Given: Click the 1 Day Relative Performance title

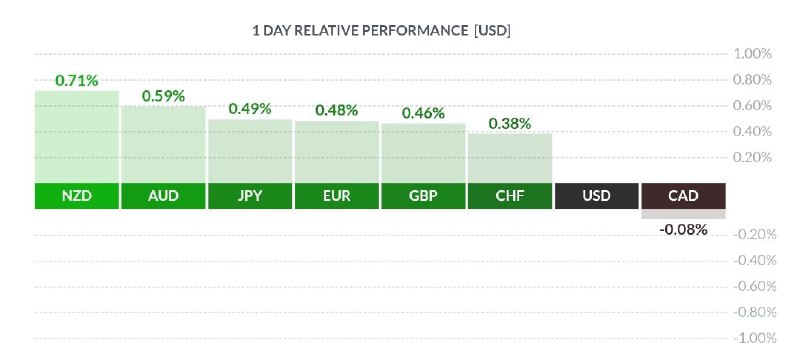Looking at the screenshot, I should (382, 31).
